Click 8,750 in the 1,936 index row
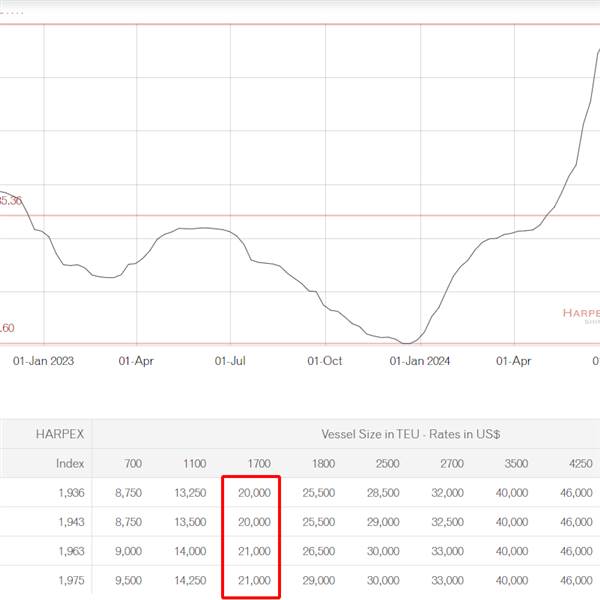 click(128, 492)
